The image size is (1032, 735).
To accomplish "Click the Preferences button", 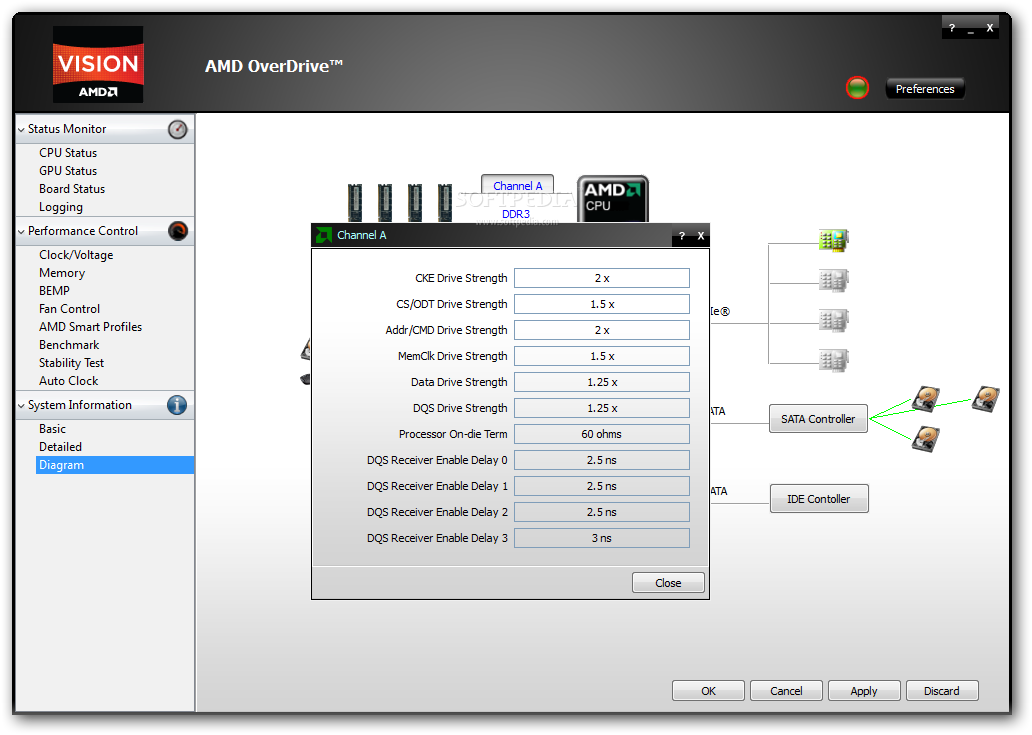I will coord(925,89).
